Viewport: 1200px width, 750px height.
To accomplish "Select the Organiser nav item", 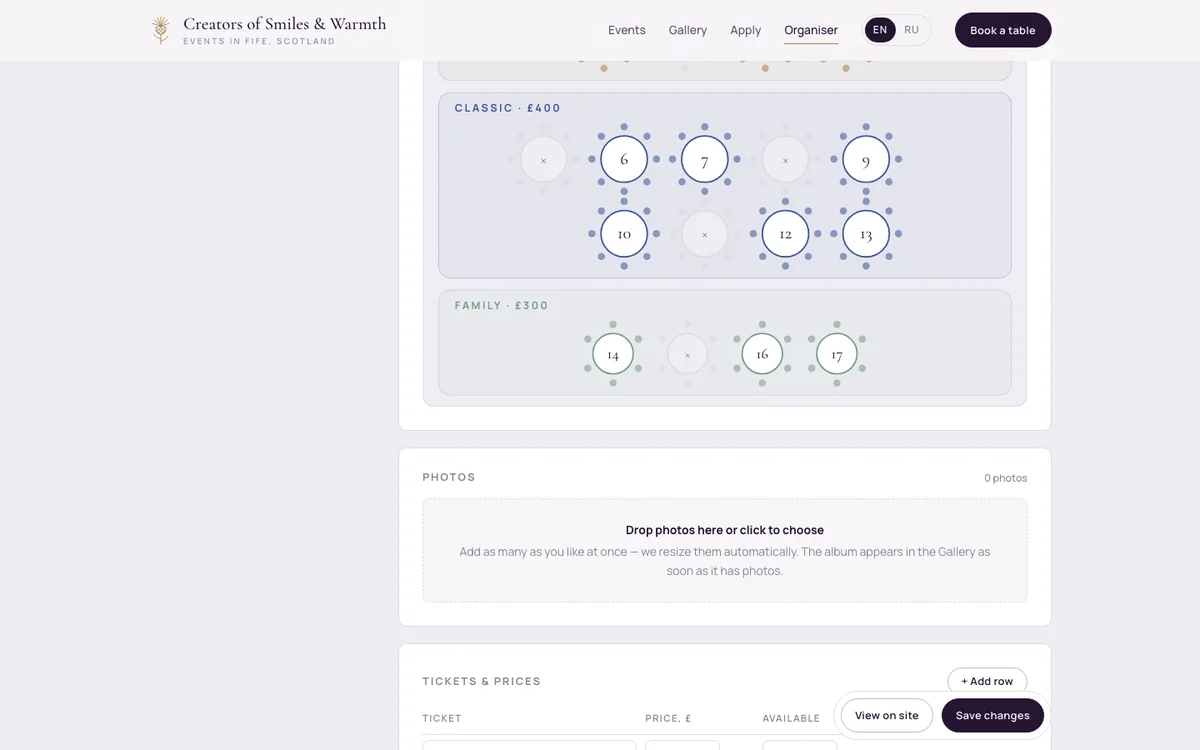I will point(811,30).
